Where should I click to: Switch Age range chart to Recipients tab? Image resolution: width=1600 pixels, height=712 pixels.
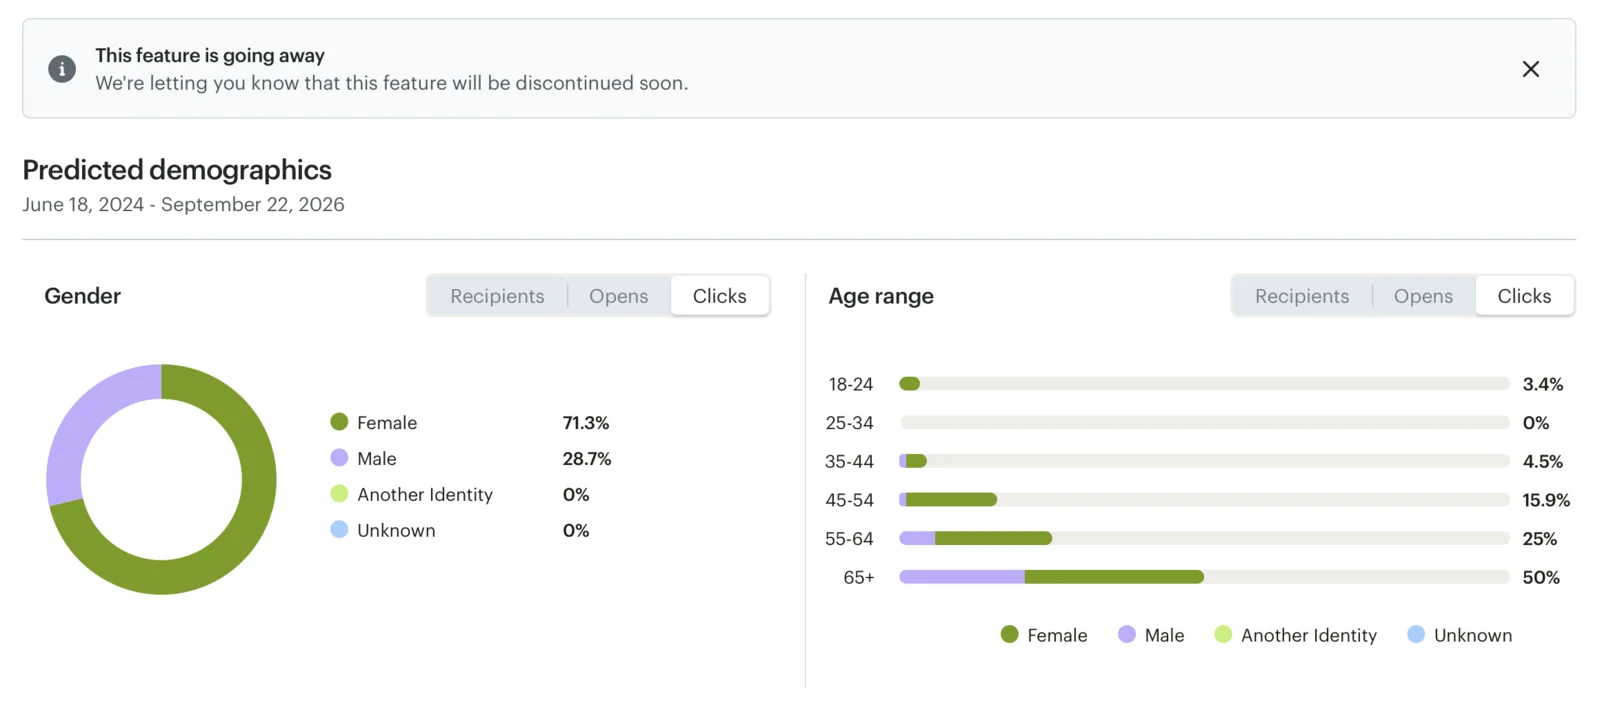click(1302, 296)
